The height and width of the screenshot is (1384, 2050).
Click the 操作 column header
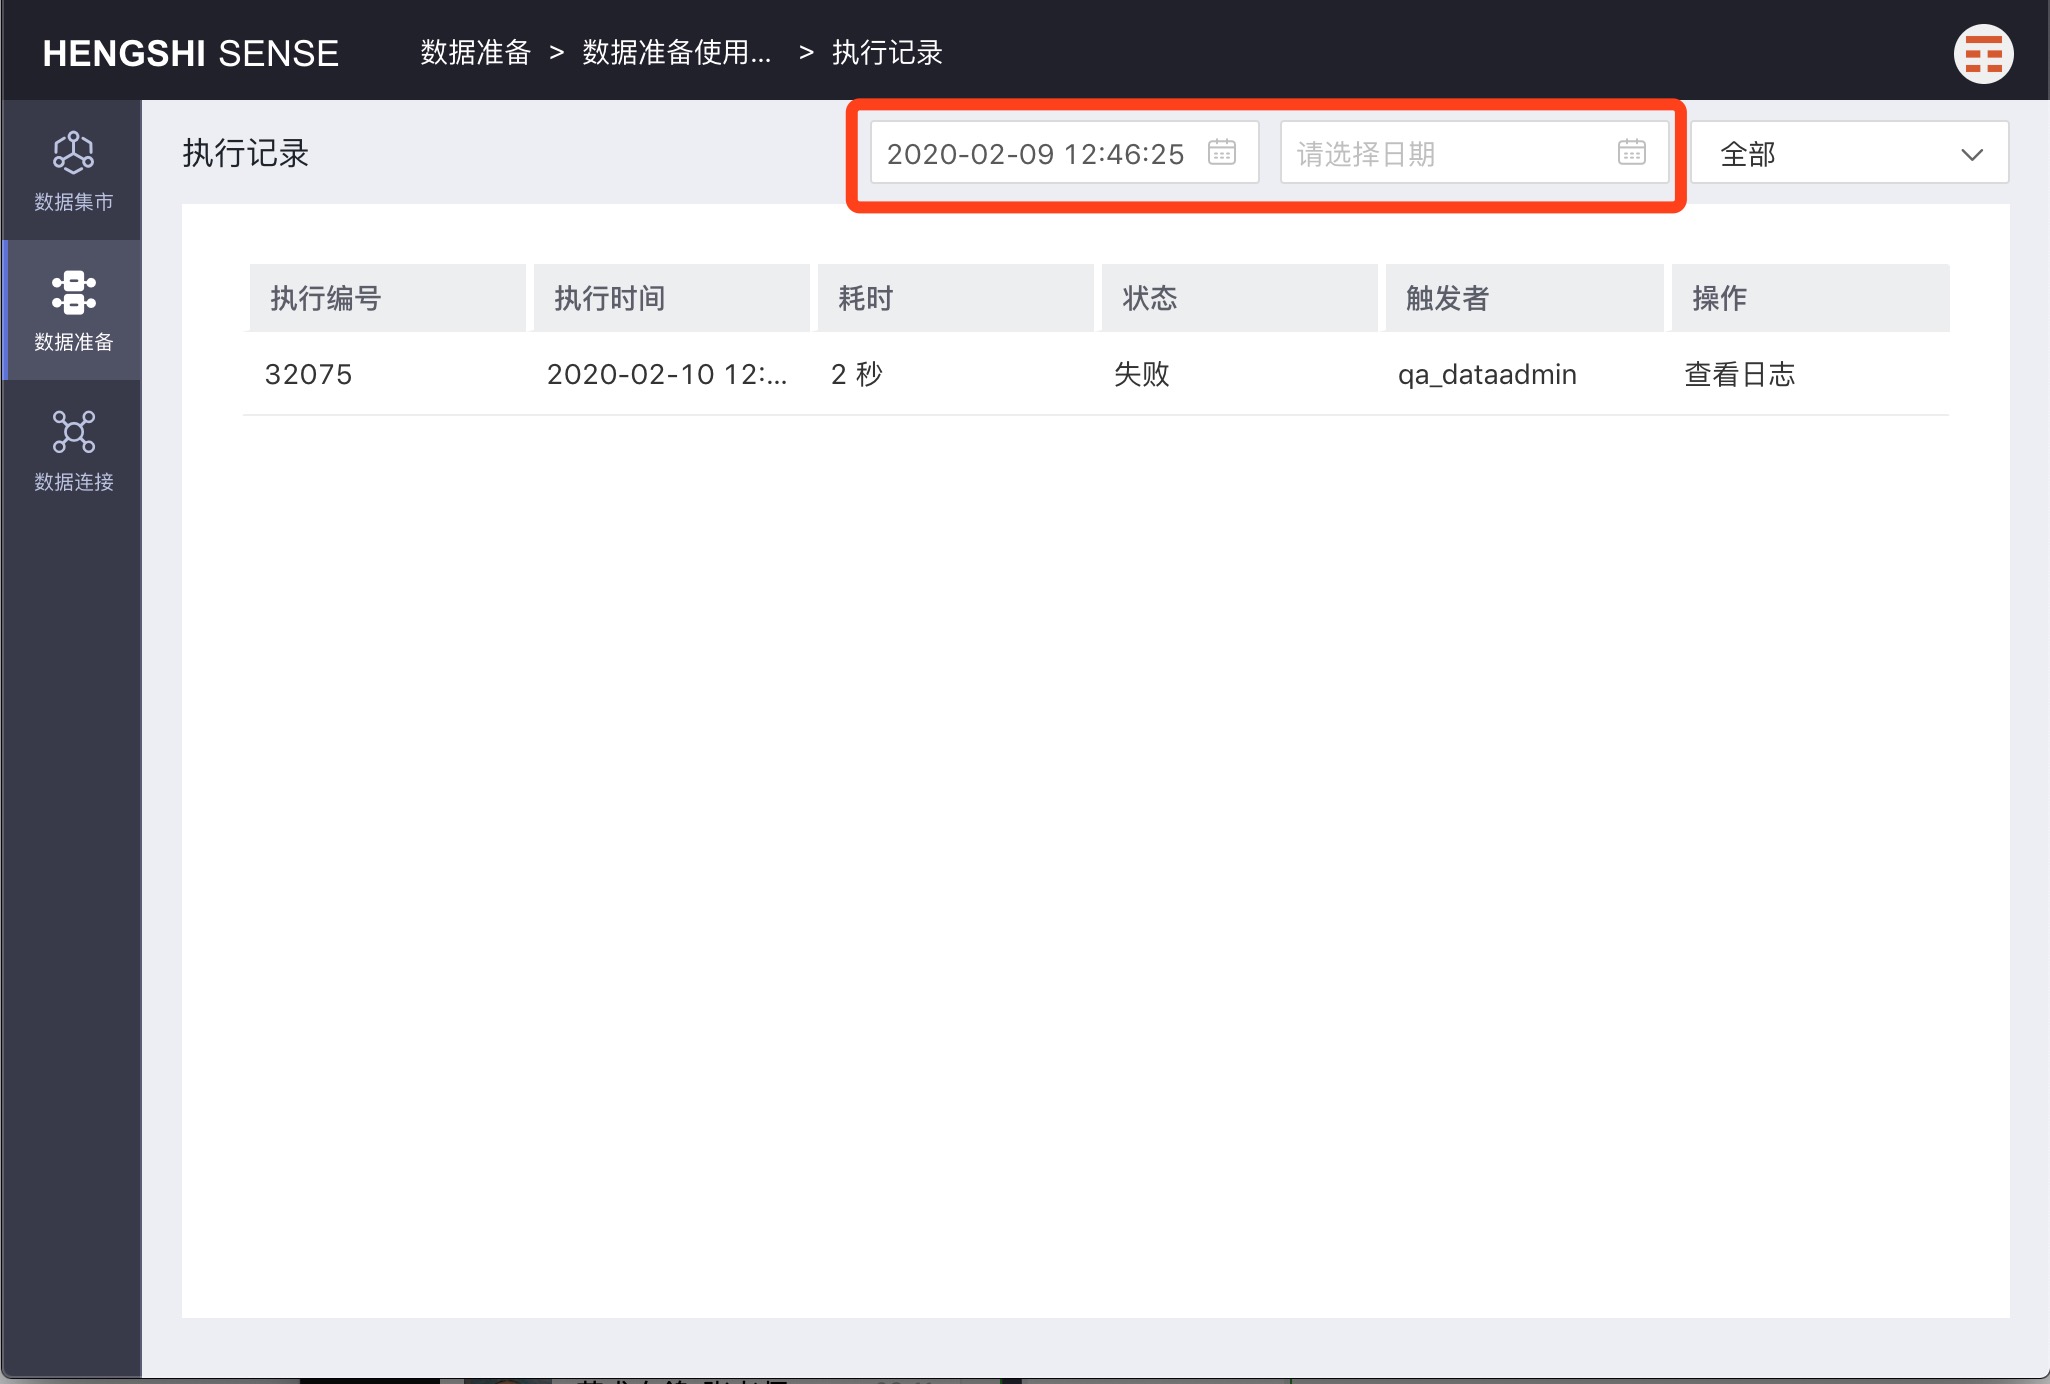[1810, 298]
